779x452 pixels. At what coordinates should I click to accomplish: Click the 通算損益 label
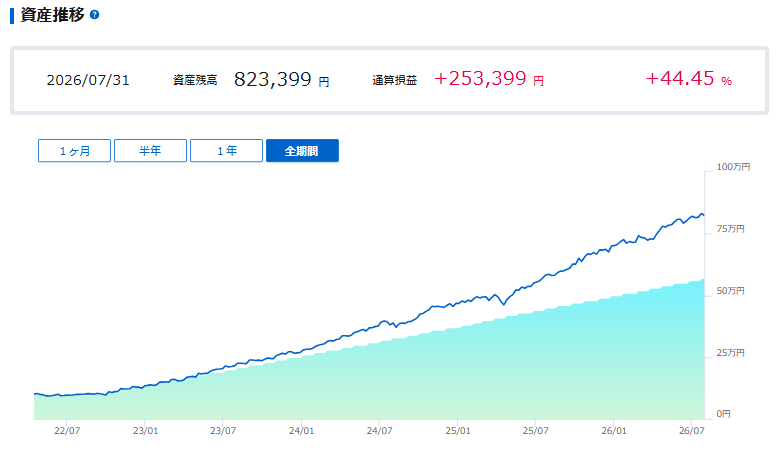pyautogui.click(x=394, y=80)
